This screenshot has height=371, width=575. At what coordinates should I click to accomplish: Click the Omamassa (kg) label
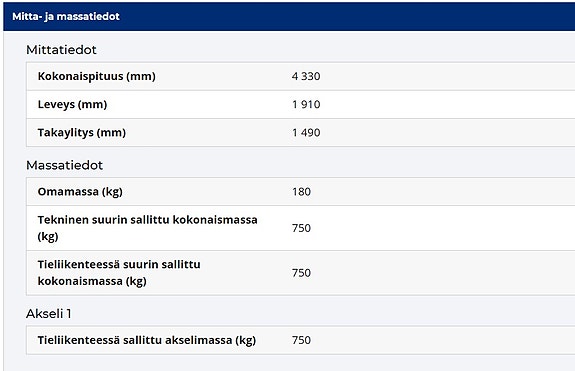(80, 192)
